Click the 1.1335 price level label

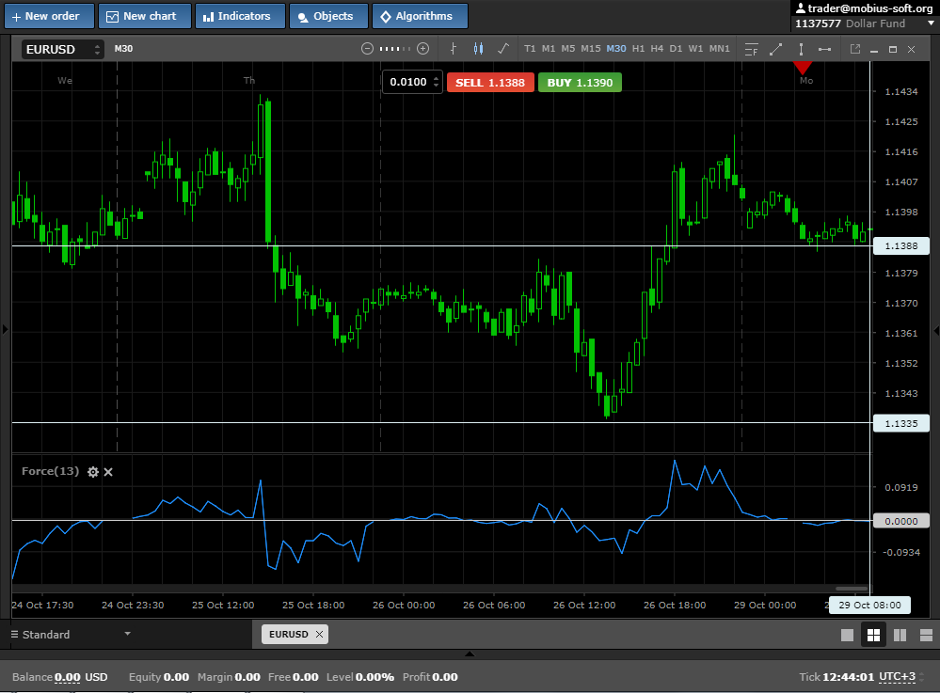[901, 423]
